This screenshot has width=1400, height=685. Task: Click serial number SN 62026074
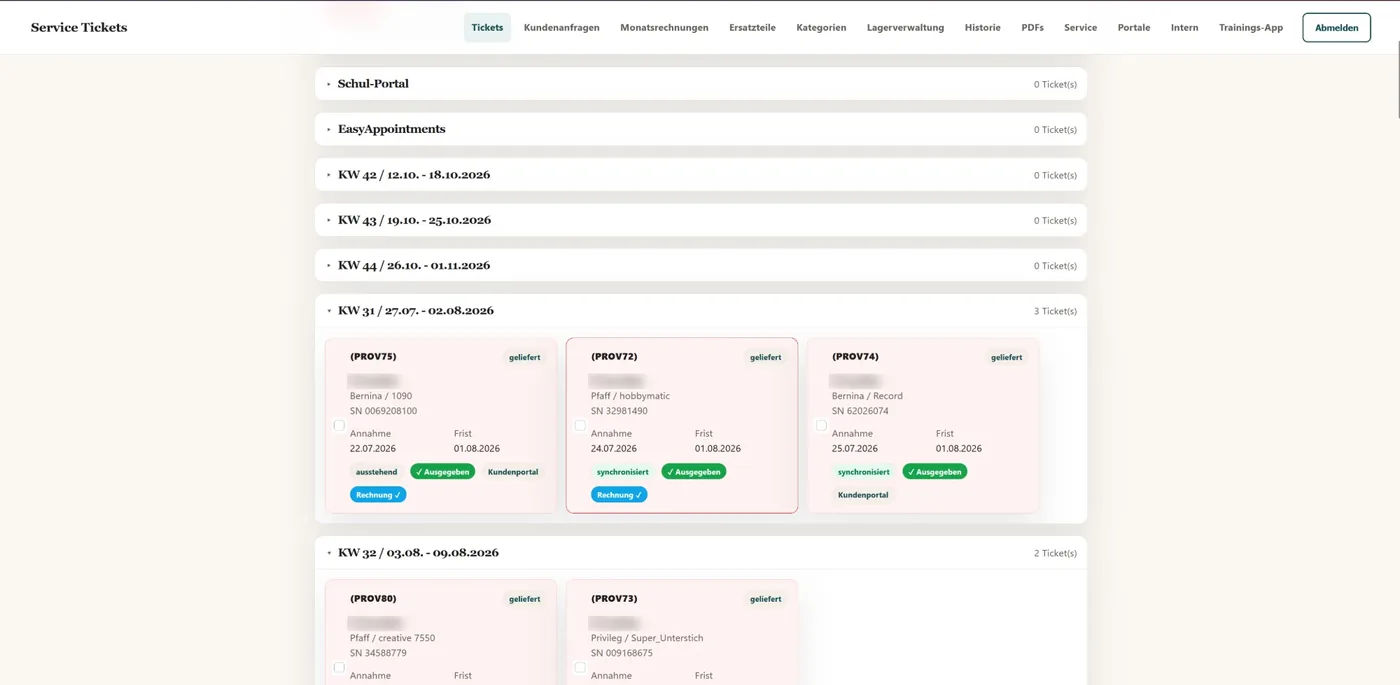pyautogui.click(x=860, y=411)
